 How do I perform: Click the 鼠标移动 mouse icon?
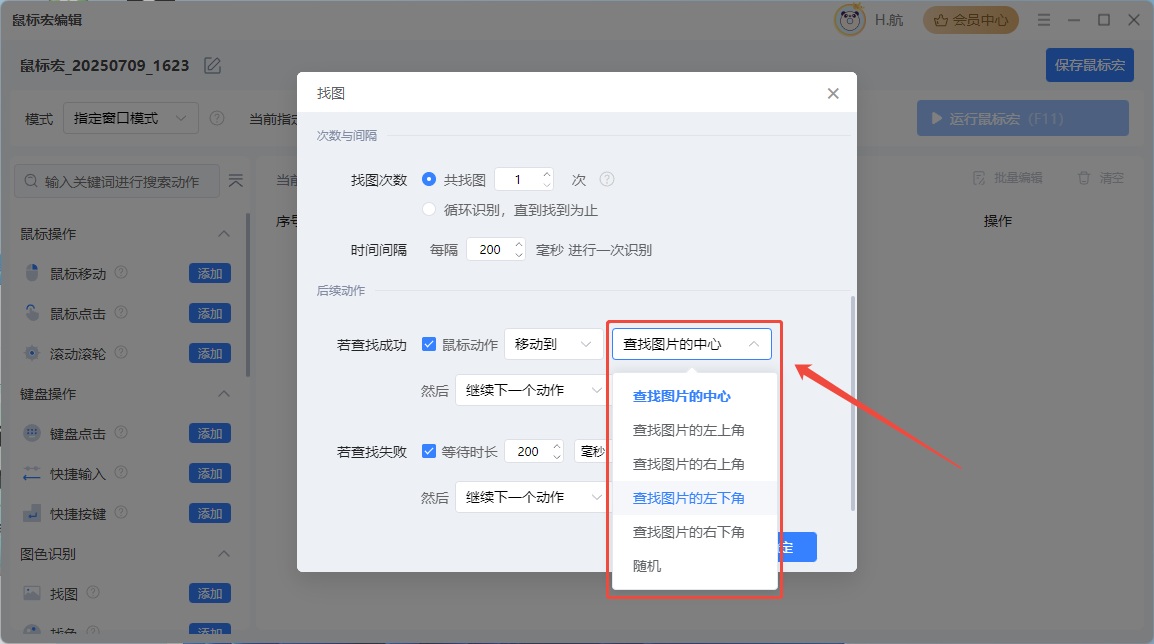tap(32, 273)
